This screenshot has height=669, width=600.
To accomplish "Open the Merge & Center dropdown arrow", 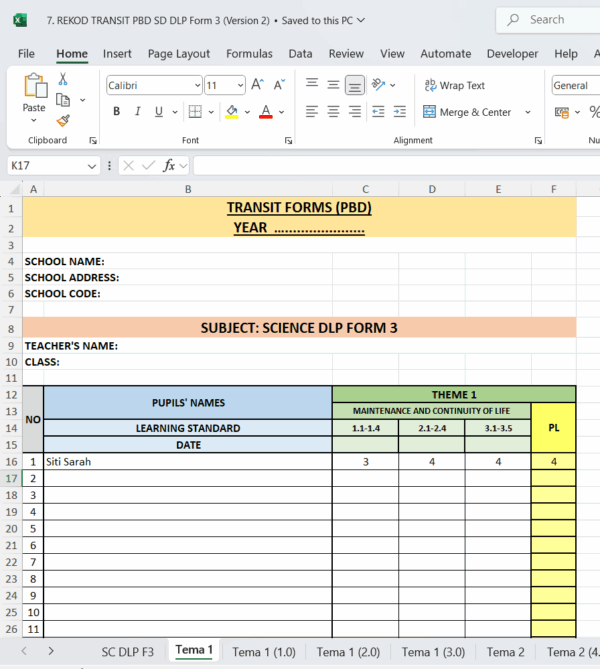I will pyautogui.click(x=528, y=112).
